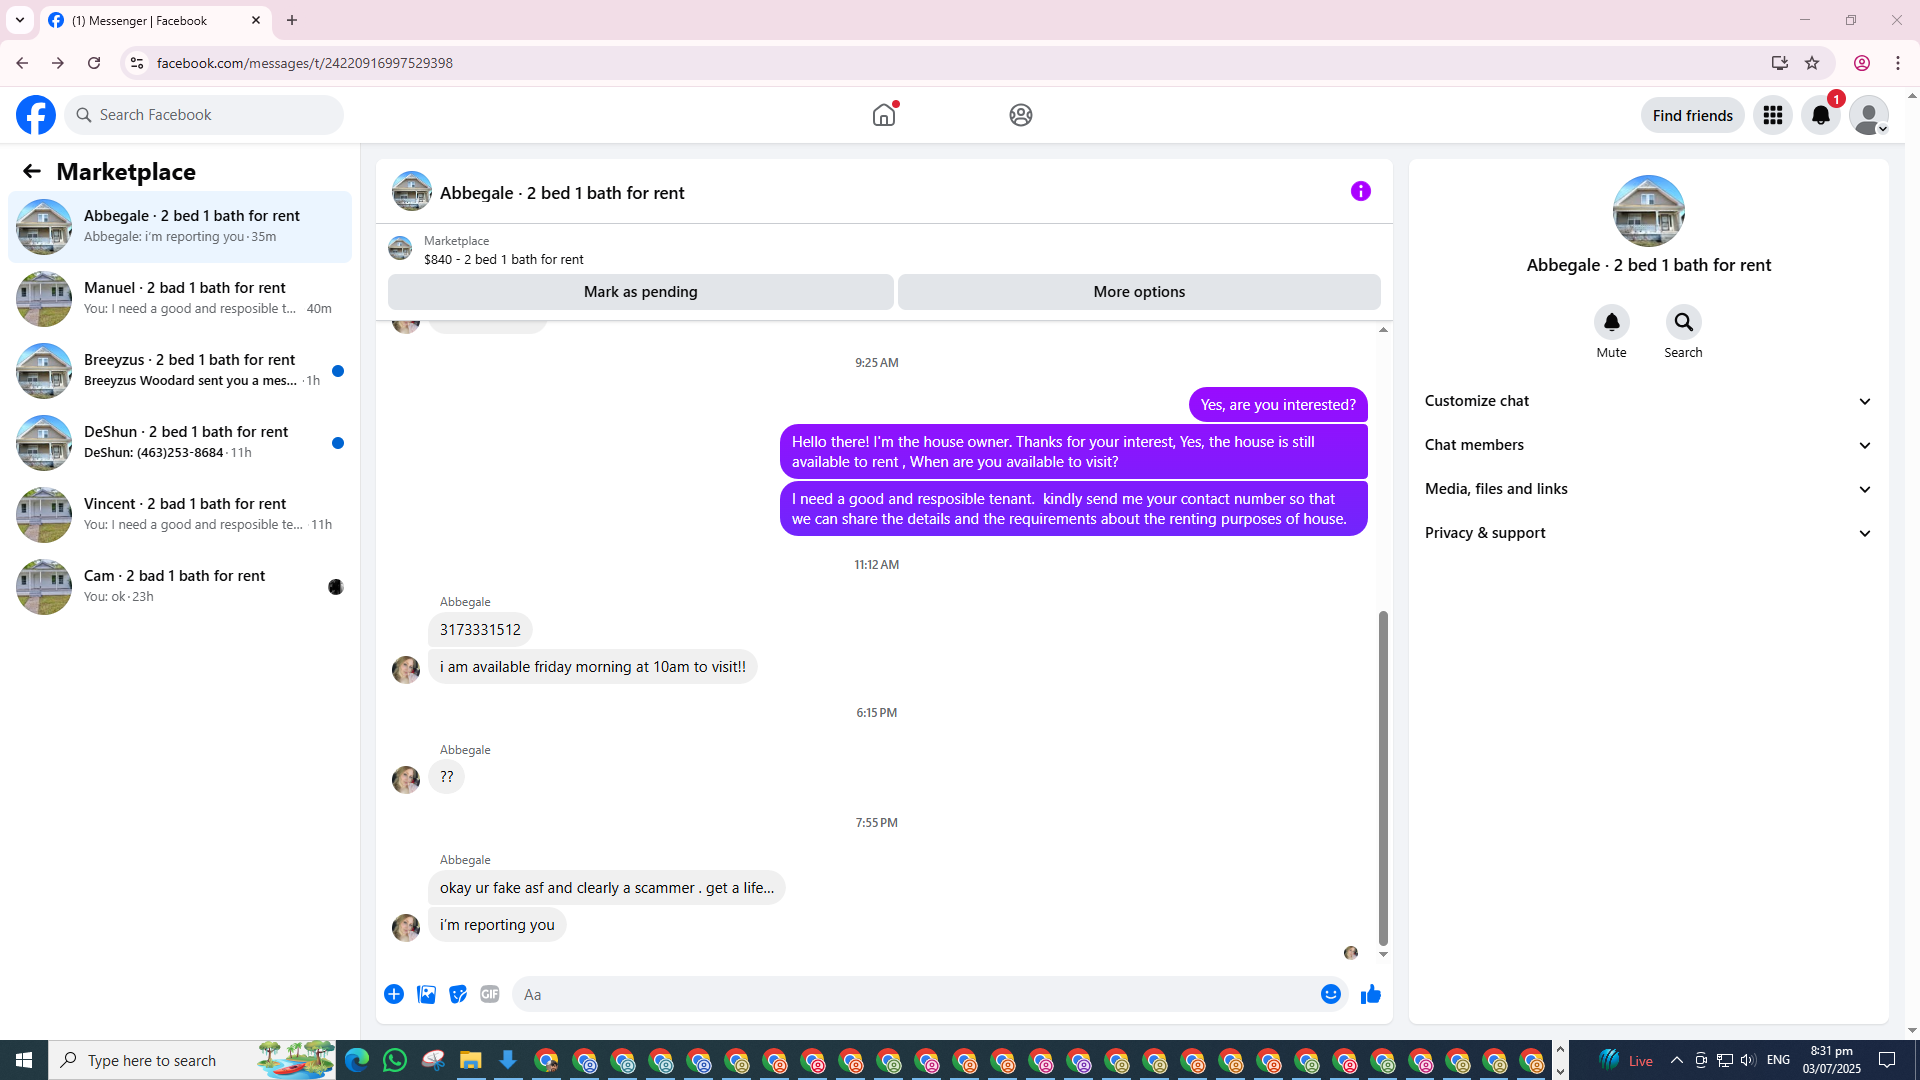The height and width of the screenshot is (1080, 1920).
Task: Send a thumbs up like
Action: (1370, 994)
